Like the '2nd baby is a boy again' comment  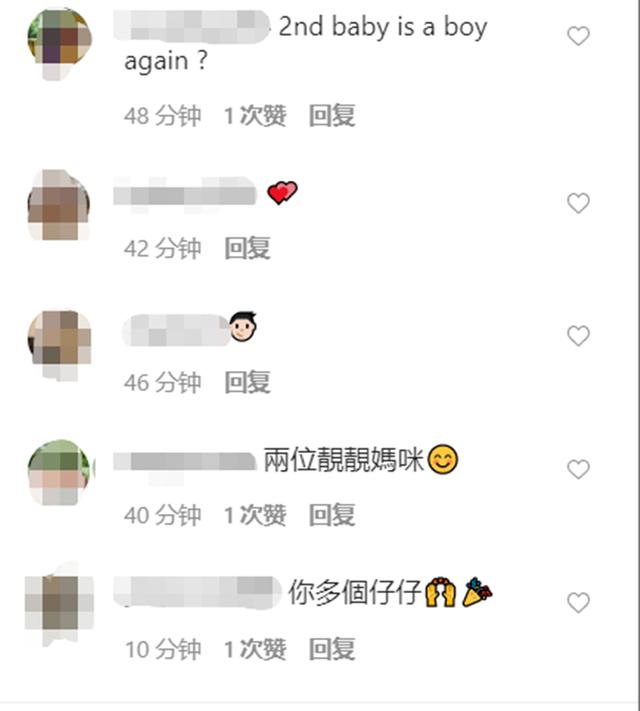coord(578,36)
